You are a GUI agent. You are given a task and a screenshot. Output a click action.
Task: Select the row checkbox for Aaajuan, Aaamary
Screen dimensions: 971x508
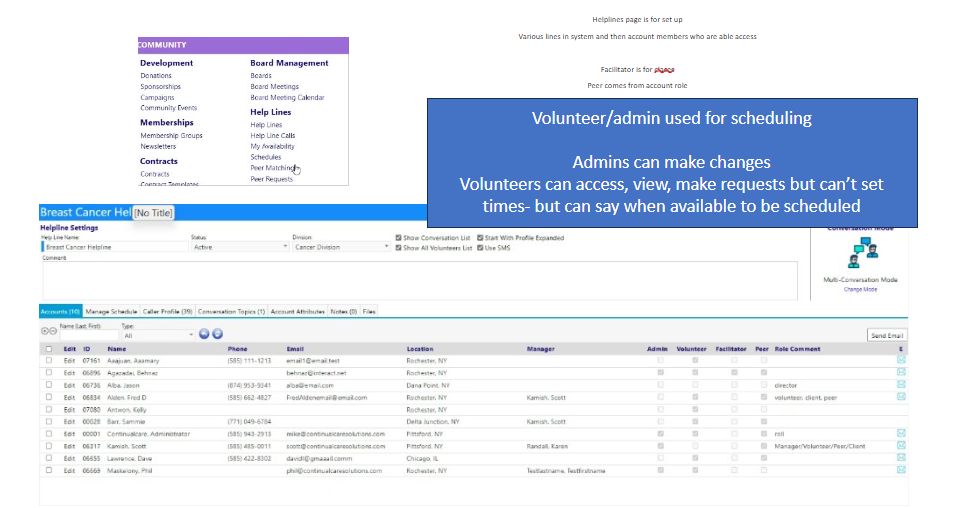[x=49, y=361]
